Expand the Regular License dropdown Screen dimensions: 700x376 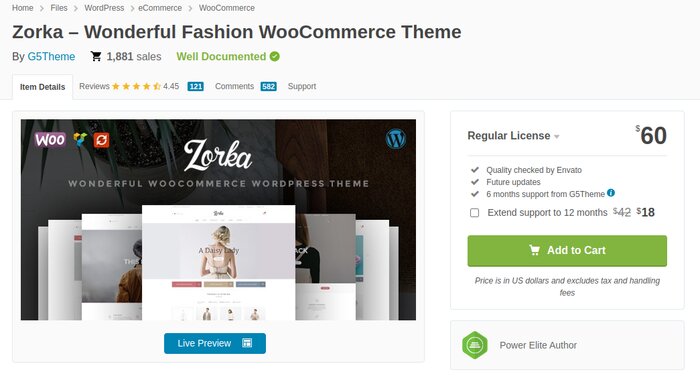(513, 136)
